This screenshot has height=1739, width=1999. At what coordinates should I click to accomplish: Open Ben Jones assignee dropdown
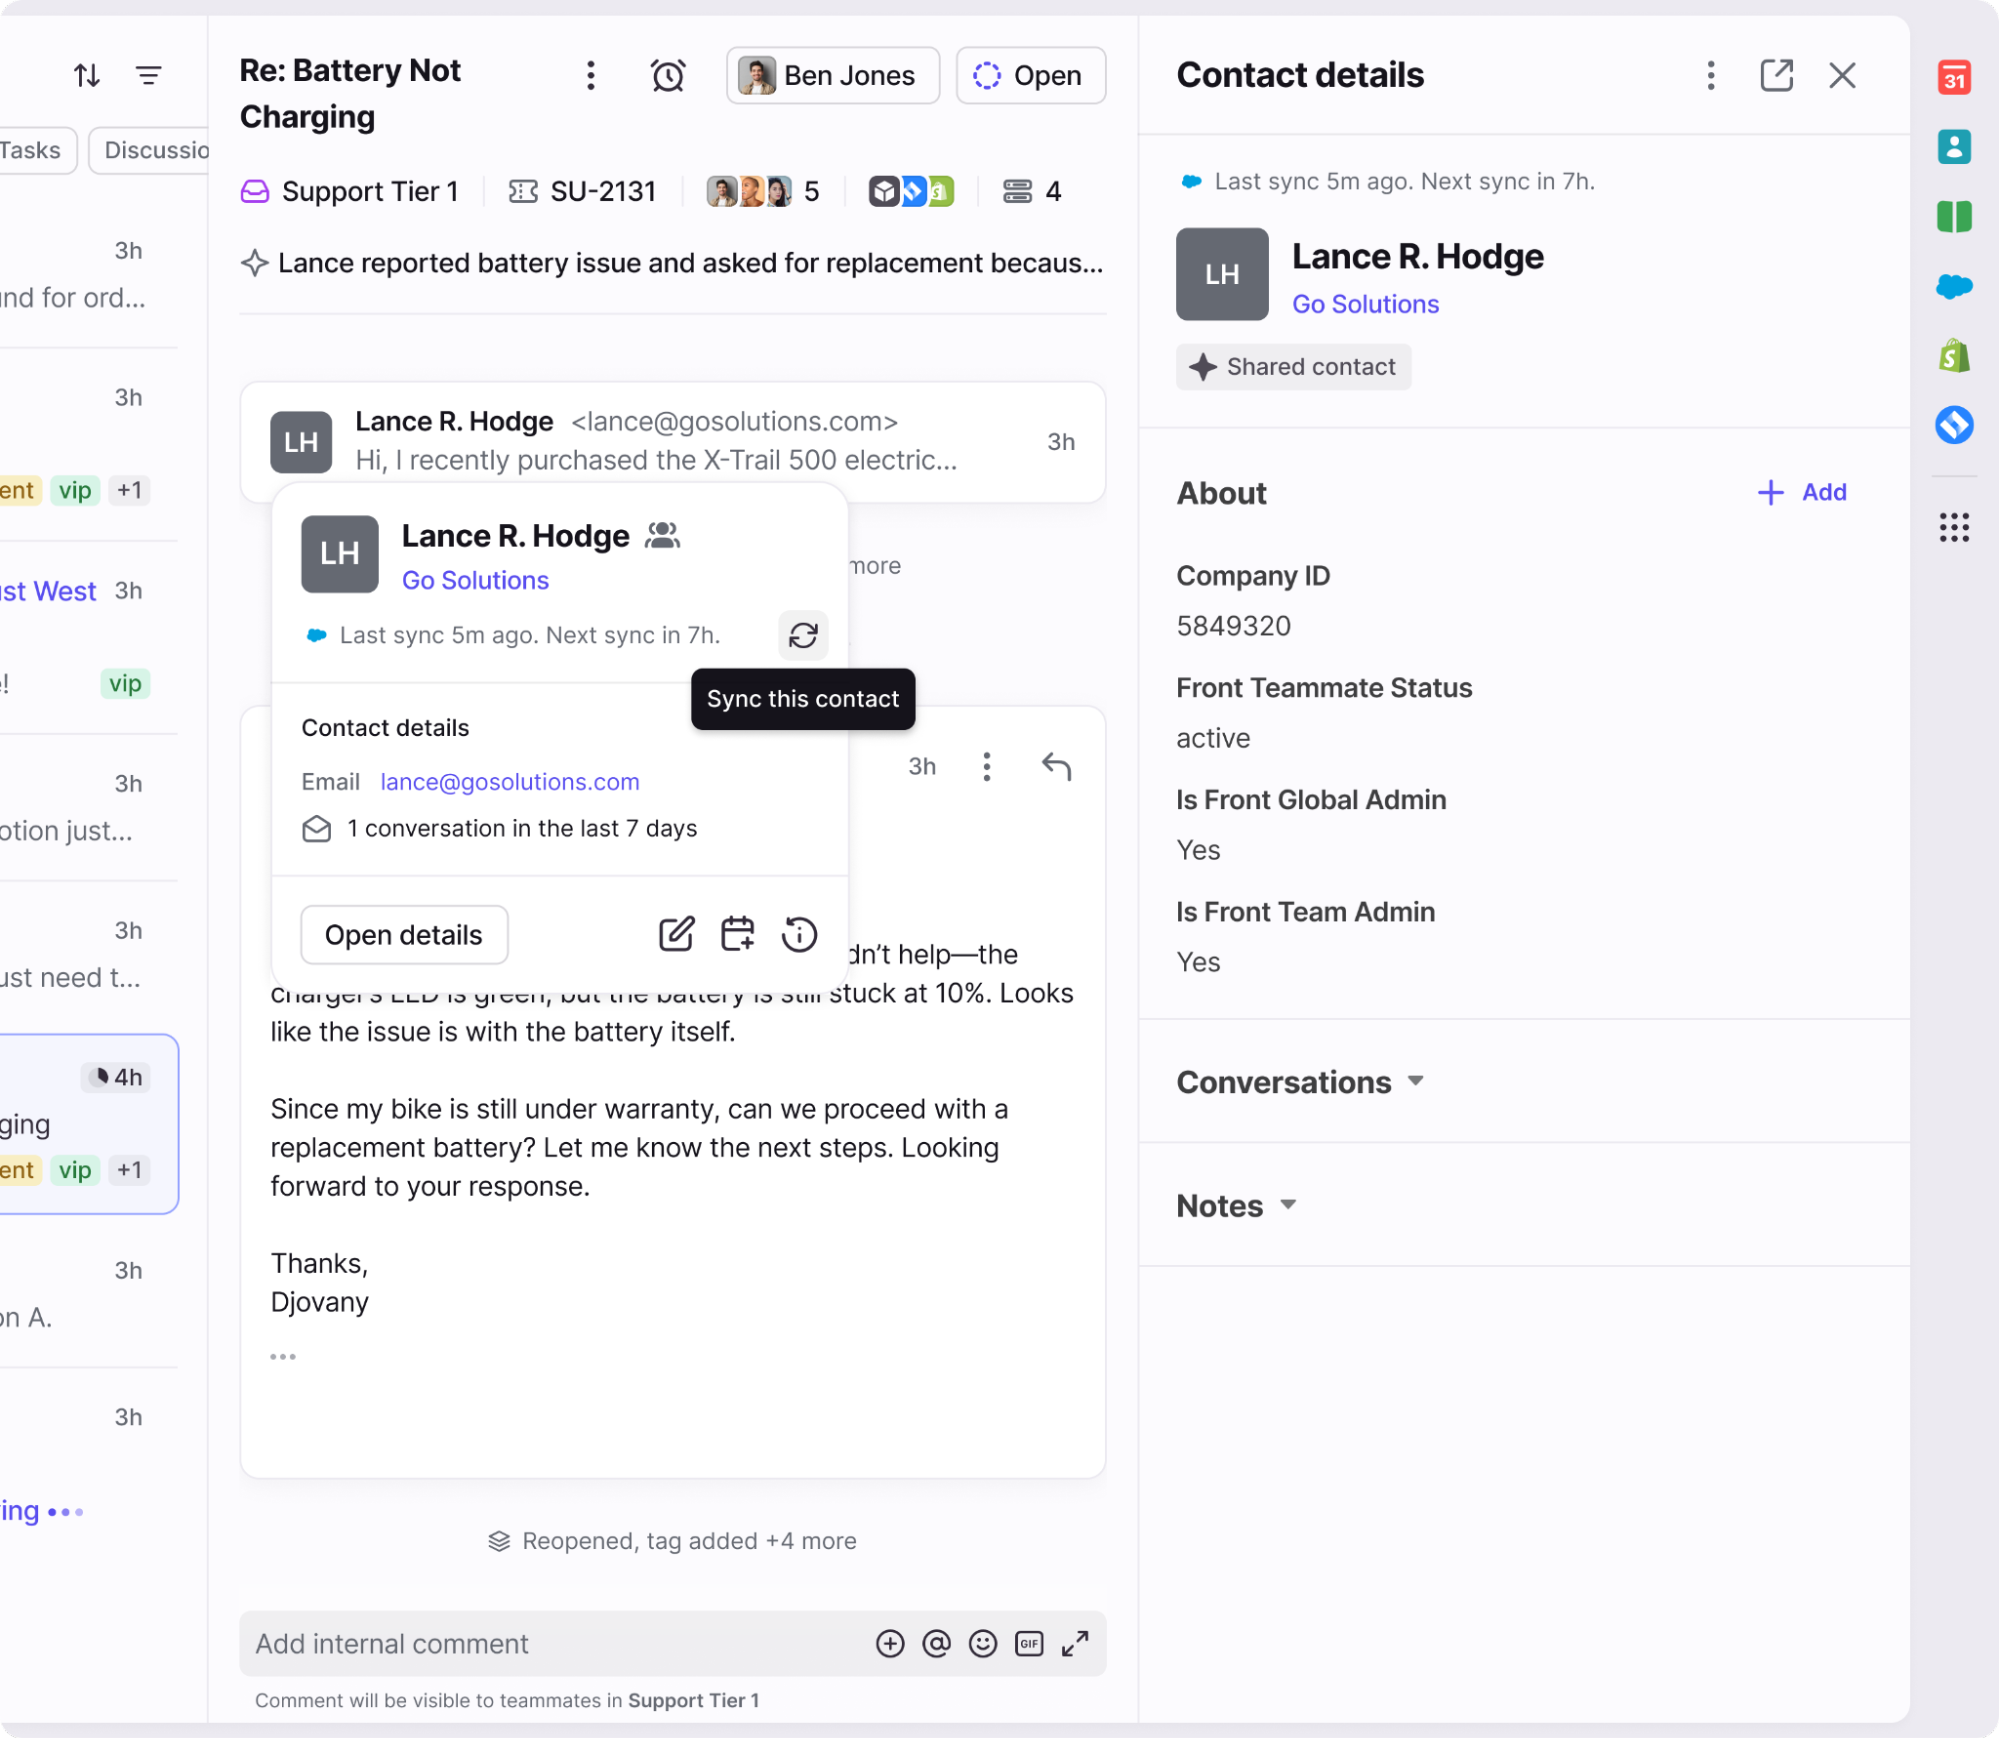[x=832, y=75]
